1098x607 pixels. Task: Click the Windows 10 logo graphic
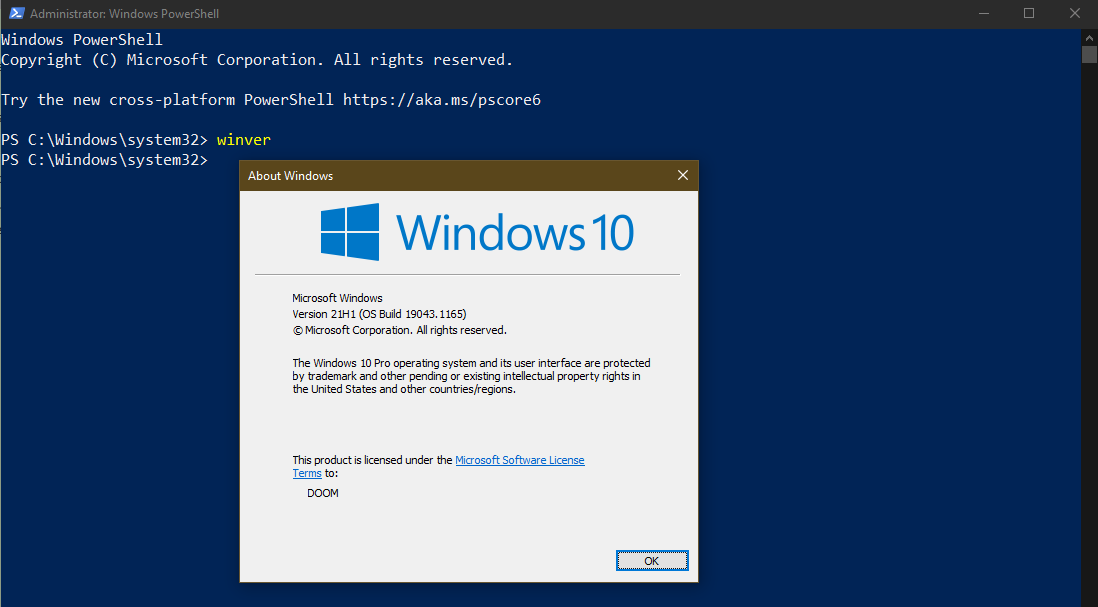point(475,231)
